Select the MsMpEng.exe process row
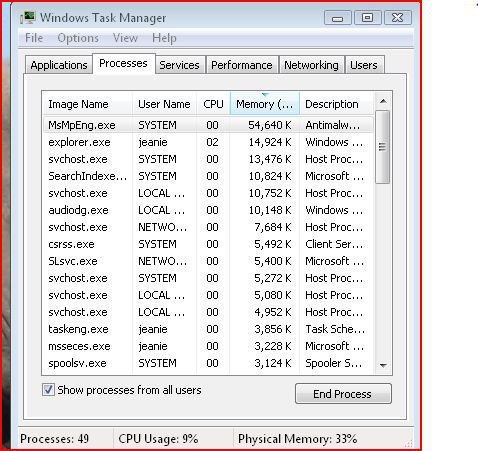This screenshot has width=478, height=451. [x=208, y=125]
